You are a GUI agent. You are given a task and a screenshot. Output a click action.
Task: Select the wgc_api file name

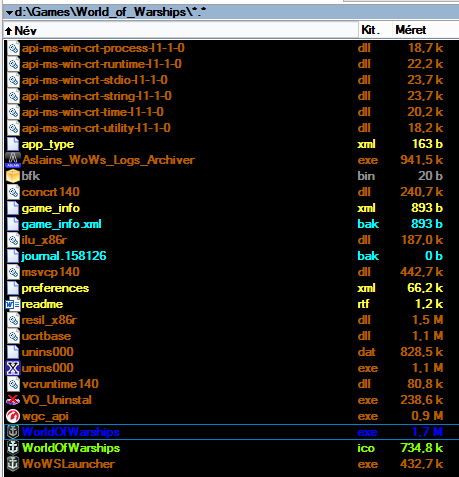45,416
